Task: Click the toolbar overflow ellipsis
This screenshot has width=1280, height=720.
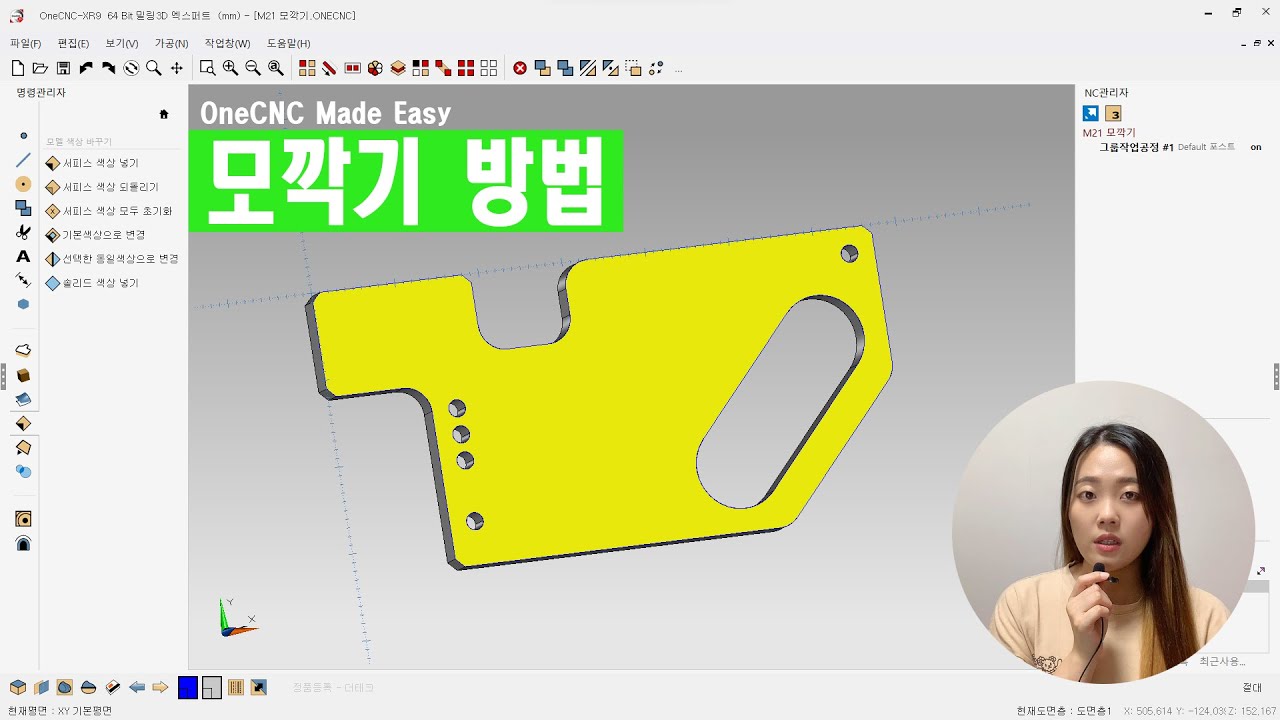Action: coord(679,70)
